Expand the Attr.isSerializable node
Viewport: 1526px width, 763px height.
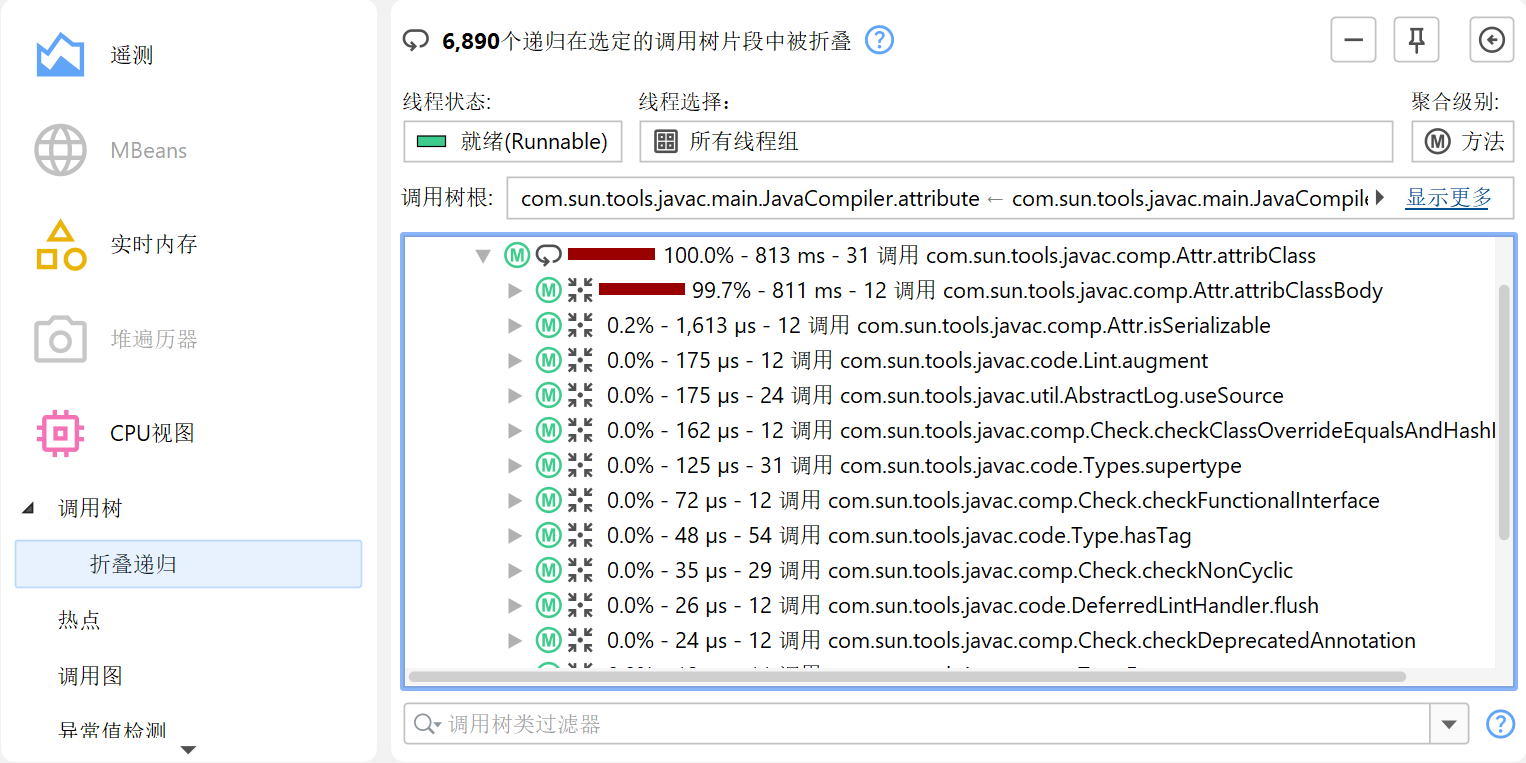coord(515,326)
